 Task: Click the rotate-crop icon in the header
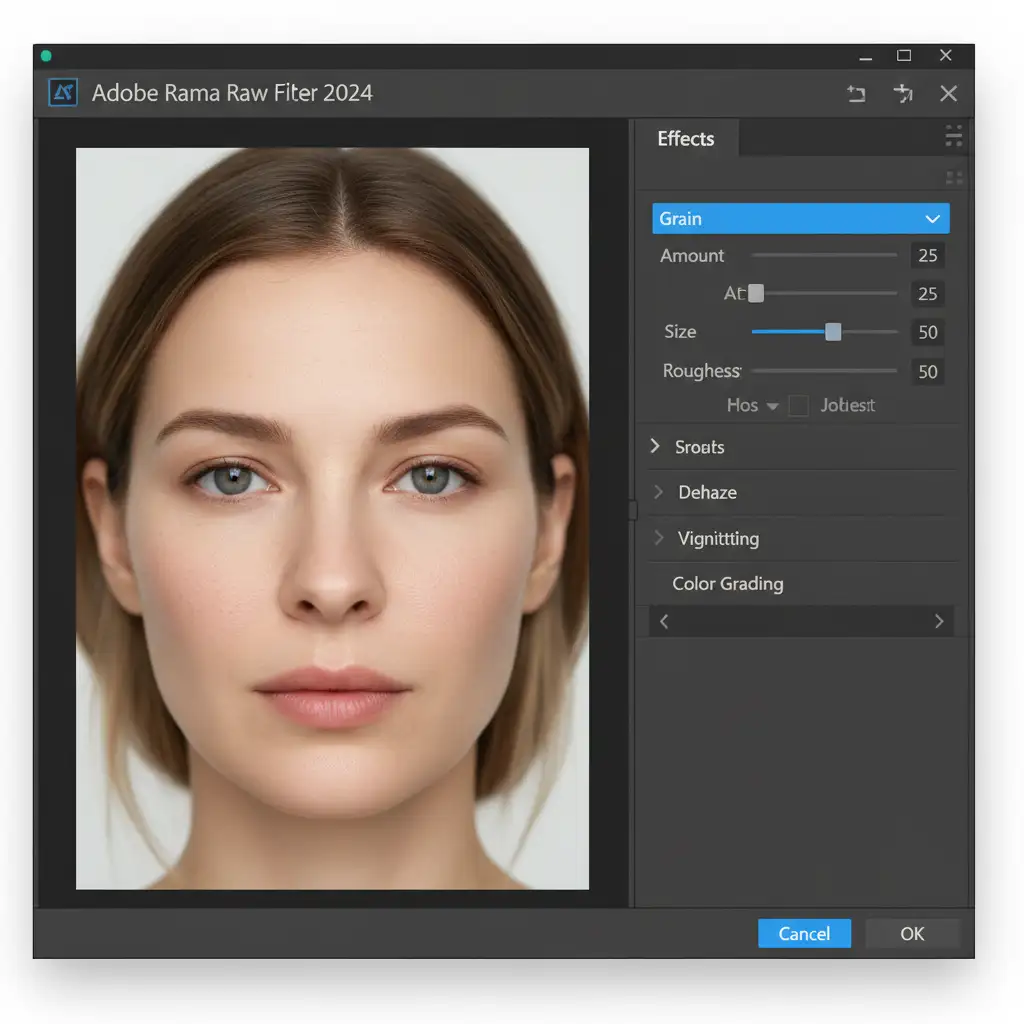pos(856,93)
